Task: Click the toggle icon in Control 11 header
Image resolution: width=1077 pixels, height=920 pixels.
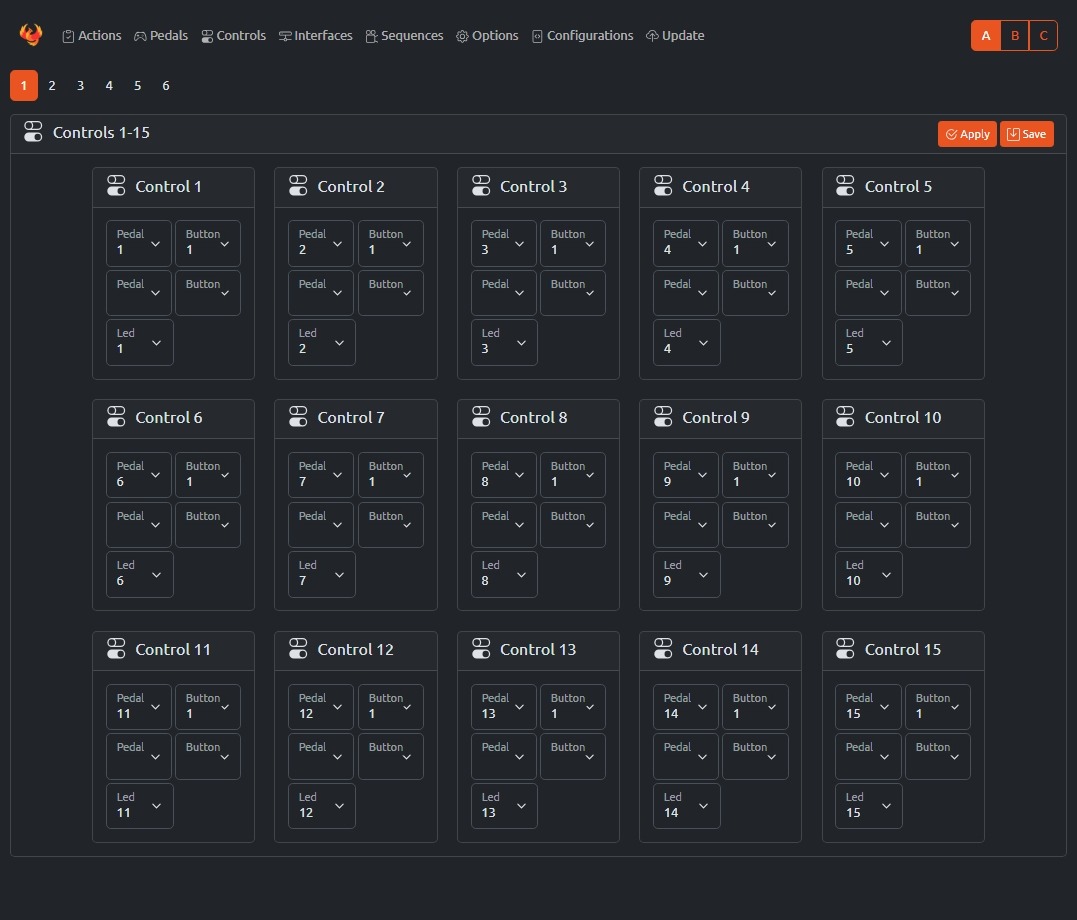Action: (x=116, y=649)
